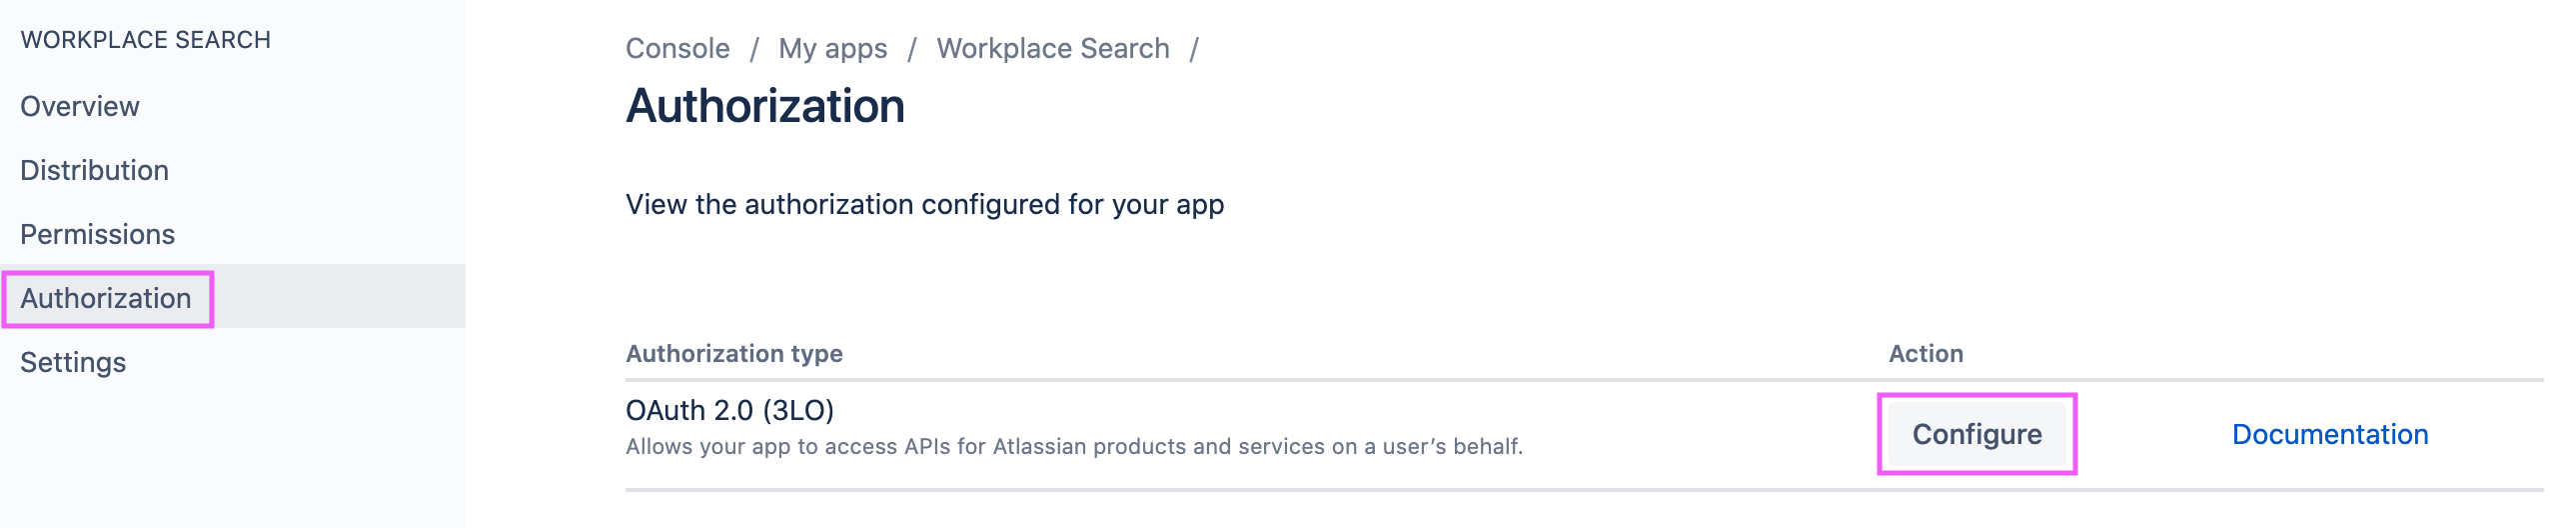Open the Permissions sidebar item
Screen dimensions: 2576x528
pos(97,234)
